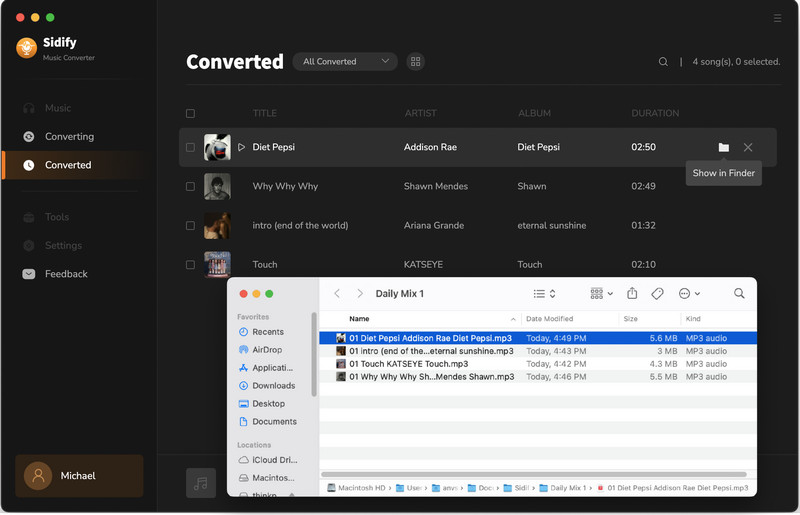Click the Finder search magnifier icon
This screenshot has height=515, width=800.
pyautogui.click(x=739, y=293)
